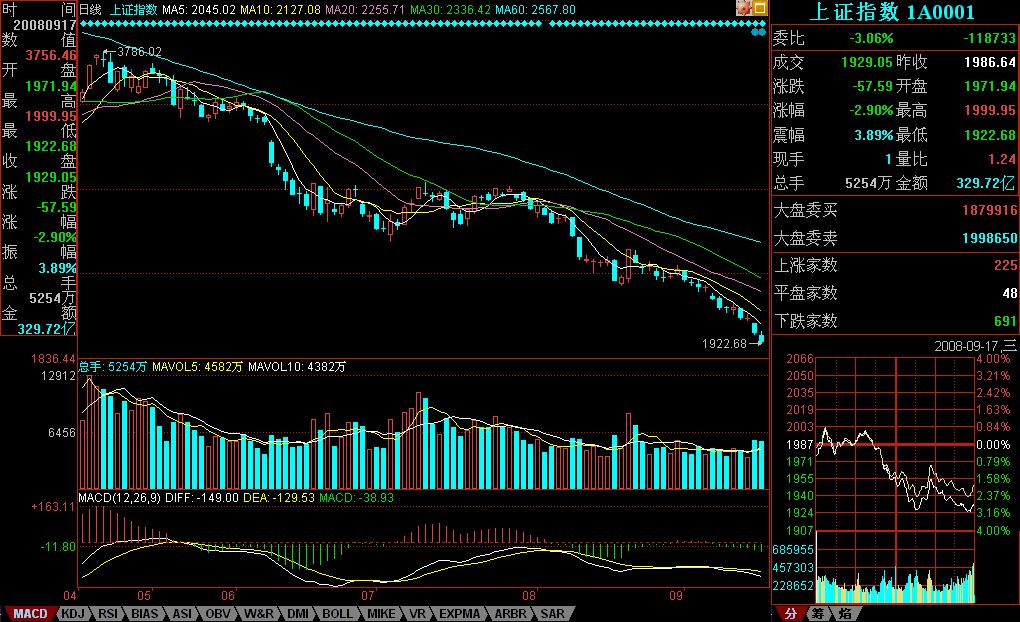This screenshot has width=1020, height=622.
Task: Select the EXPMA indicator tab
Action: 459,613
